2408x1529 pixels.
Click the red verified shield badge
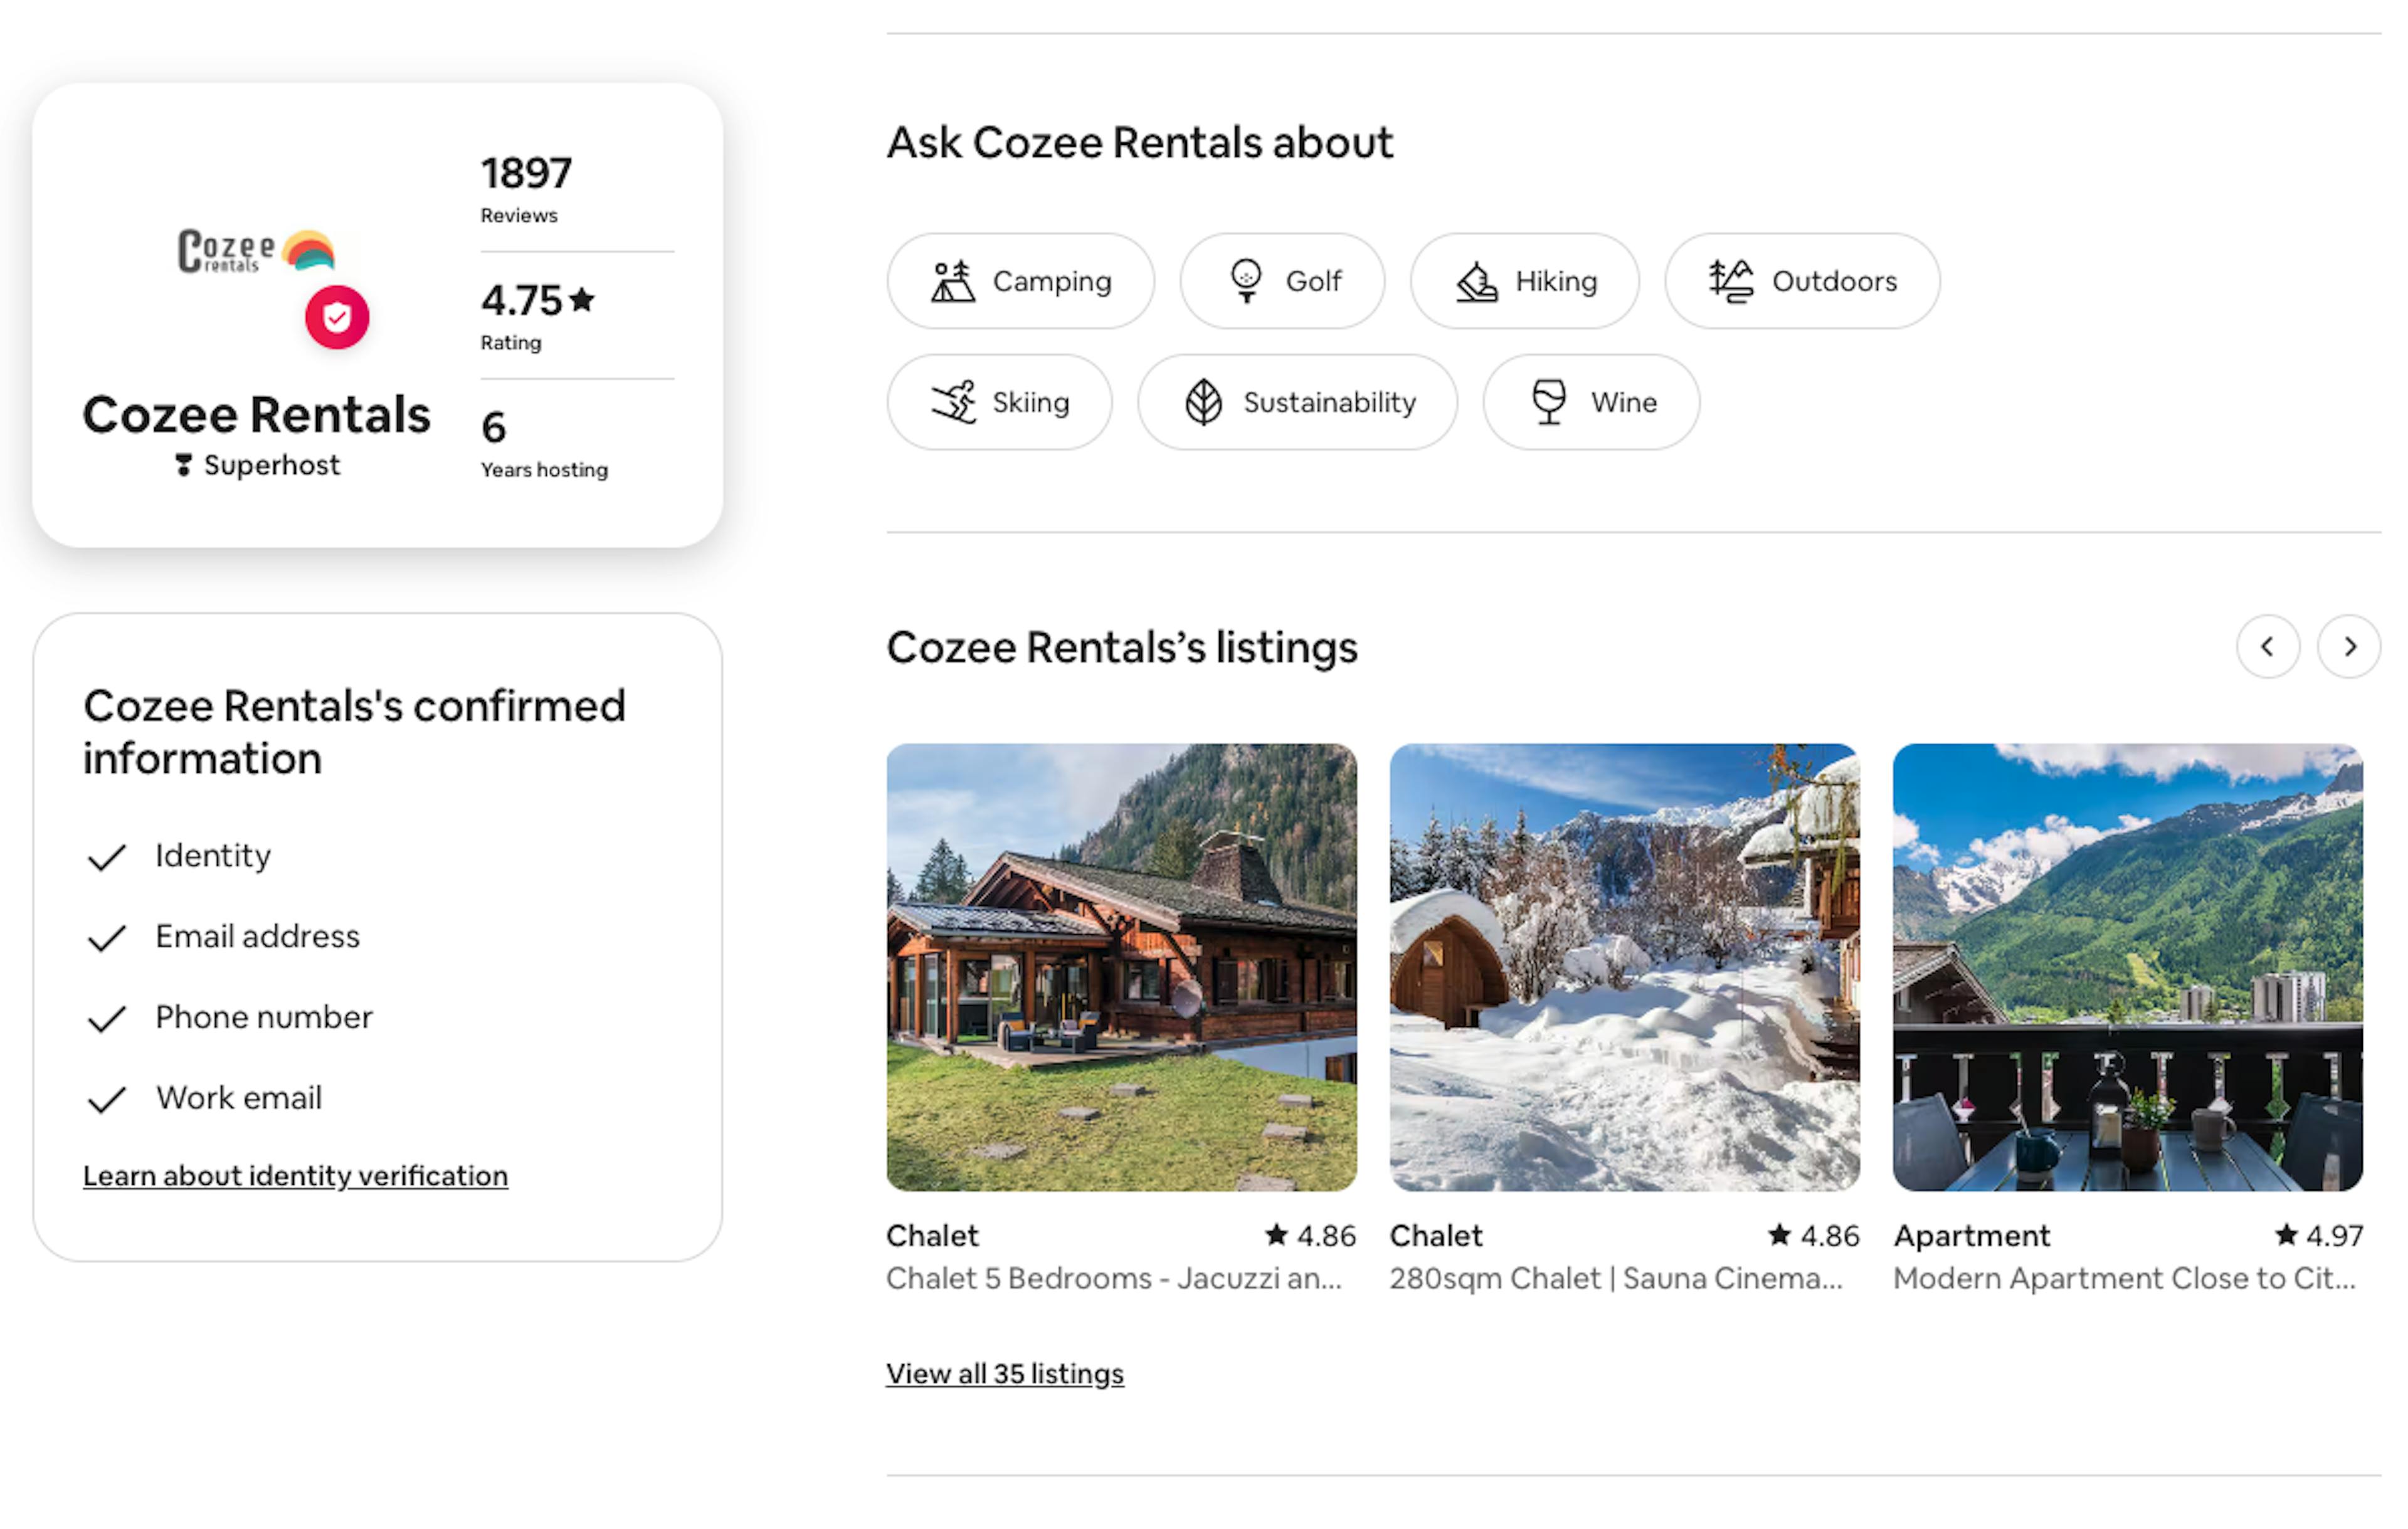coord(337,318)
